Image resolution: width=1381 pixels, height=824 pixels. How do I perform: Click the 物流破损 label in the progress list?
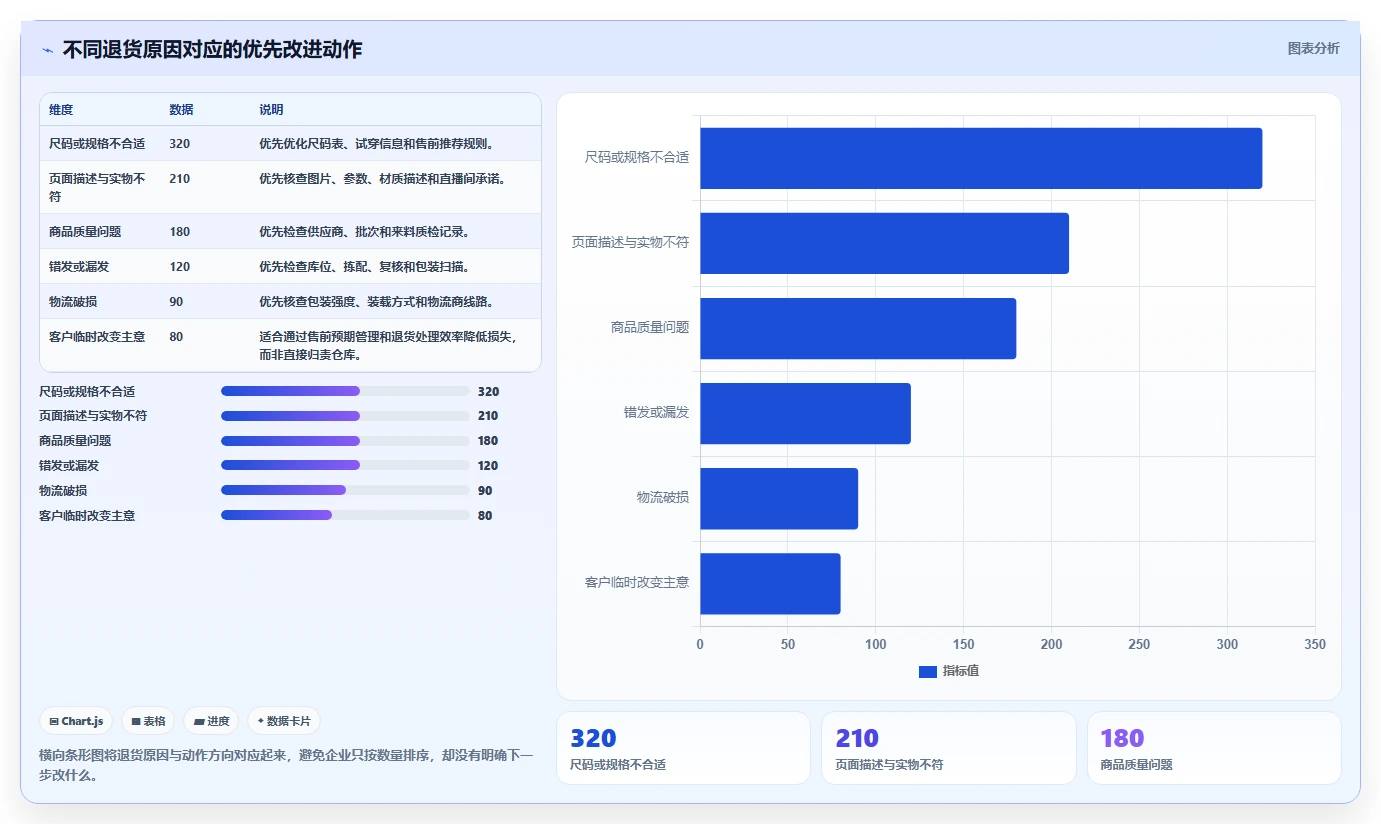(63, 490)
